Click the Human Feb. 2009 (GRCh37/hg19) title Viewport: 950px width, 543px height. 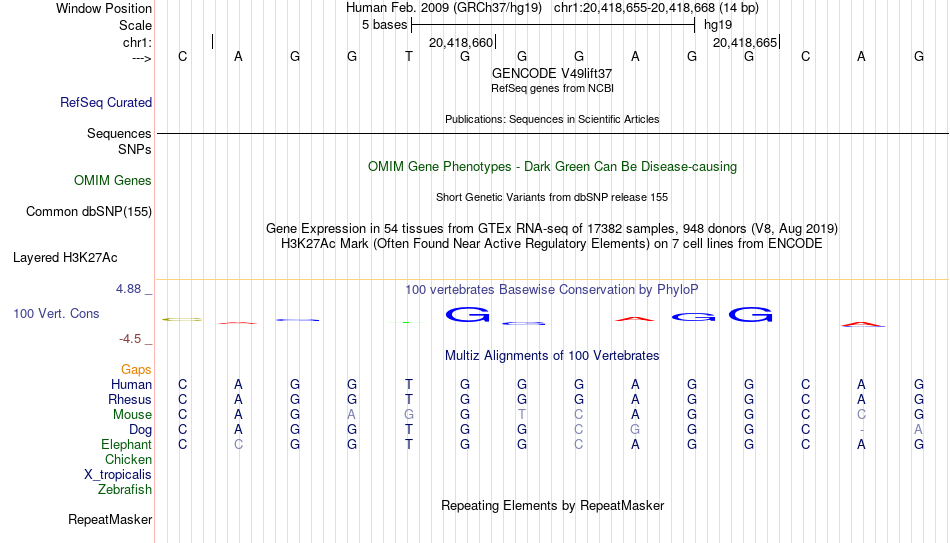(x=443, y=8)
